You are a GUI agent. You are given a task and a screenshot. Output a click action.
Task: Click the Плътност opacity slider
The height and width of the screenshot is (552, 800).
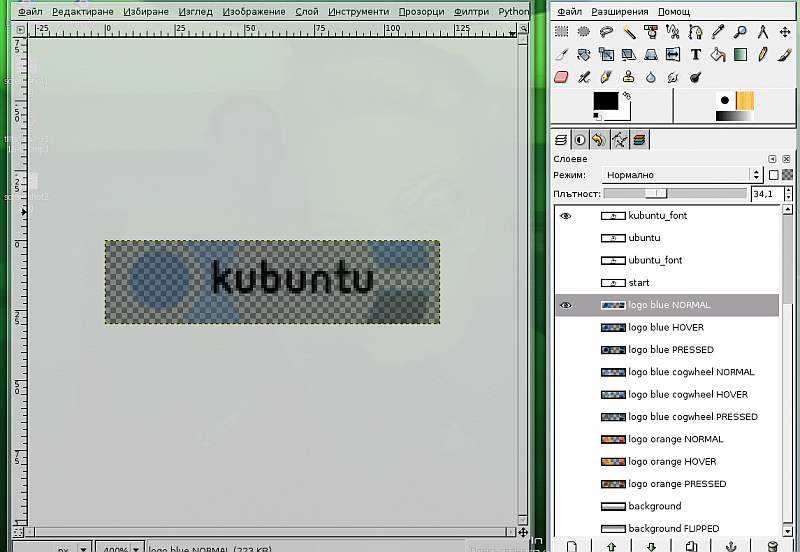tap(675, 194)
